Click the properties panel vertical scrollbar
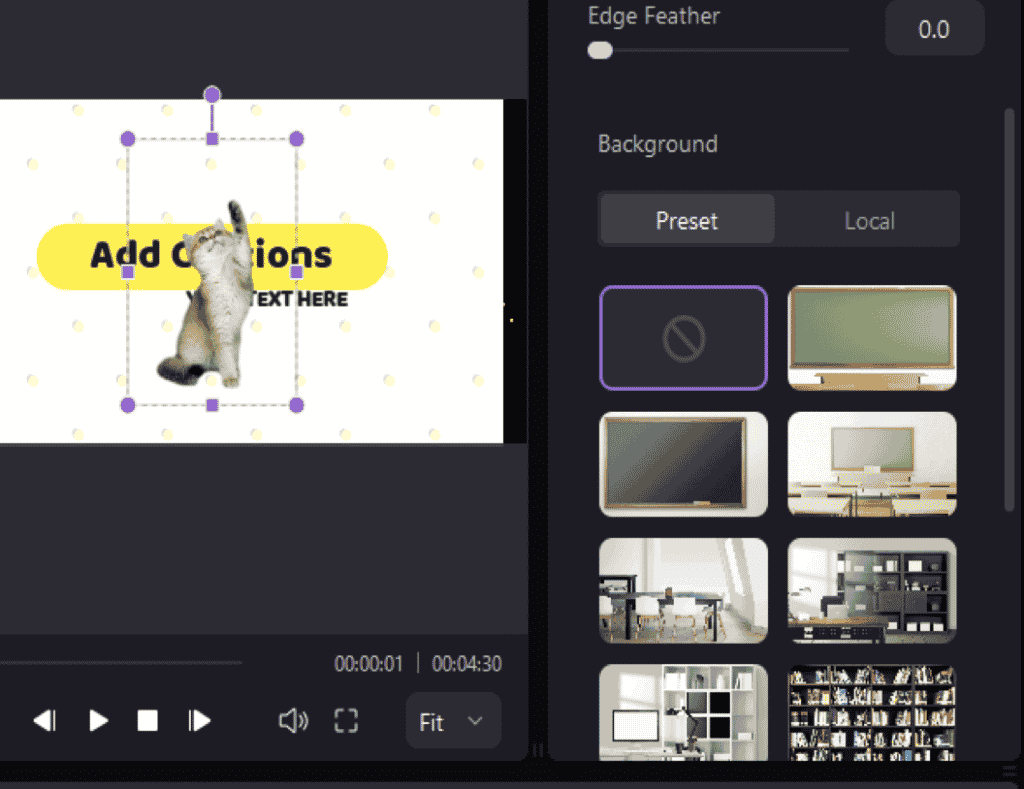The height and width of the screenshot is (789, 1024). click(1008, 300)
